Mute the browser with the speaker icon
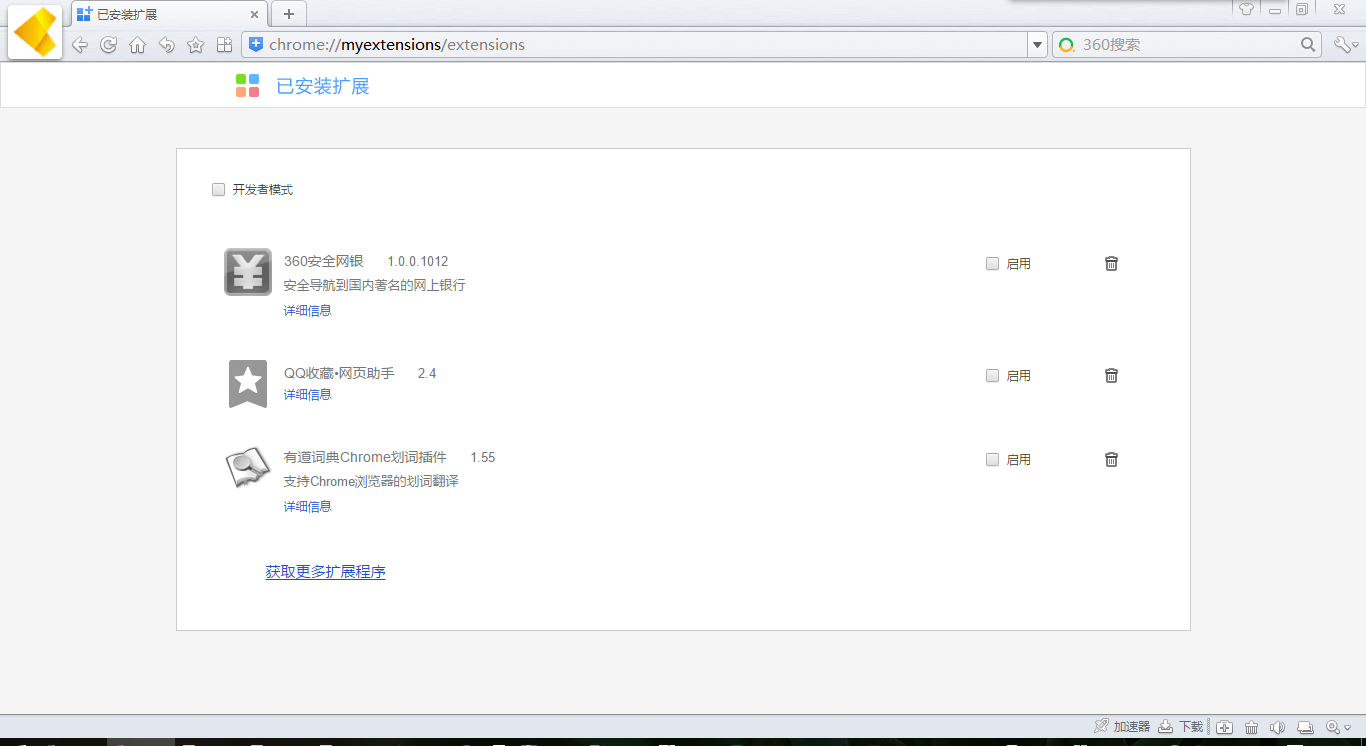This screenshot has height=746, width=1366. (x=1277, y=727)
